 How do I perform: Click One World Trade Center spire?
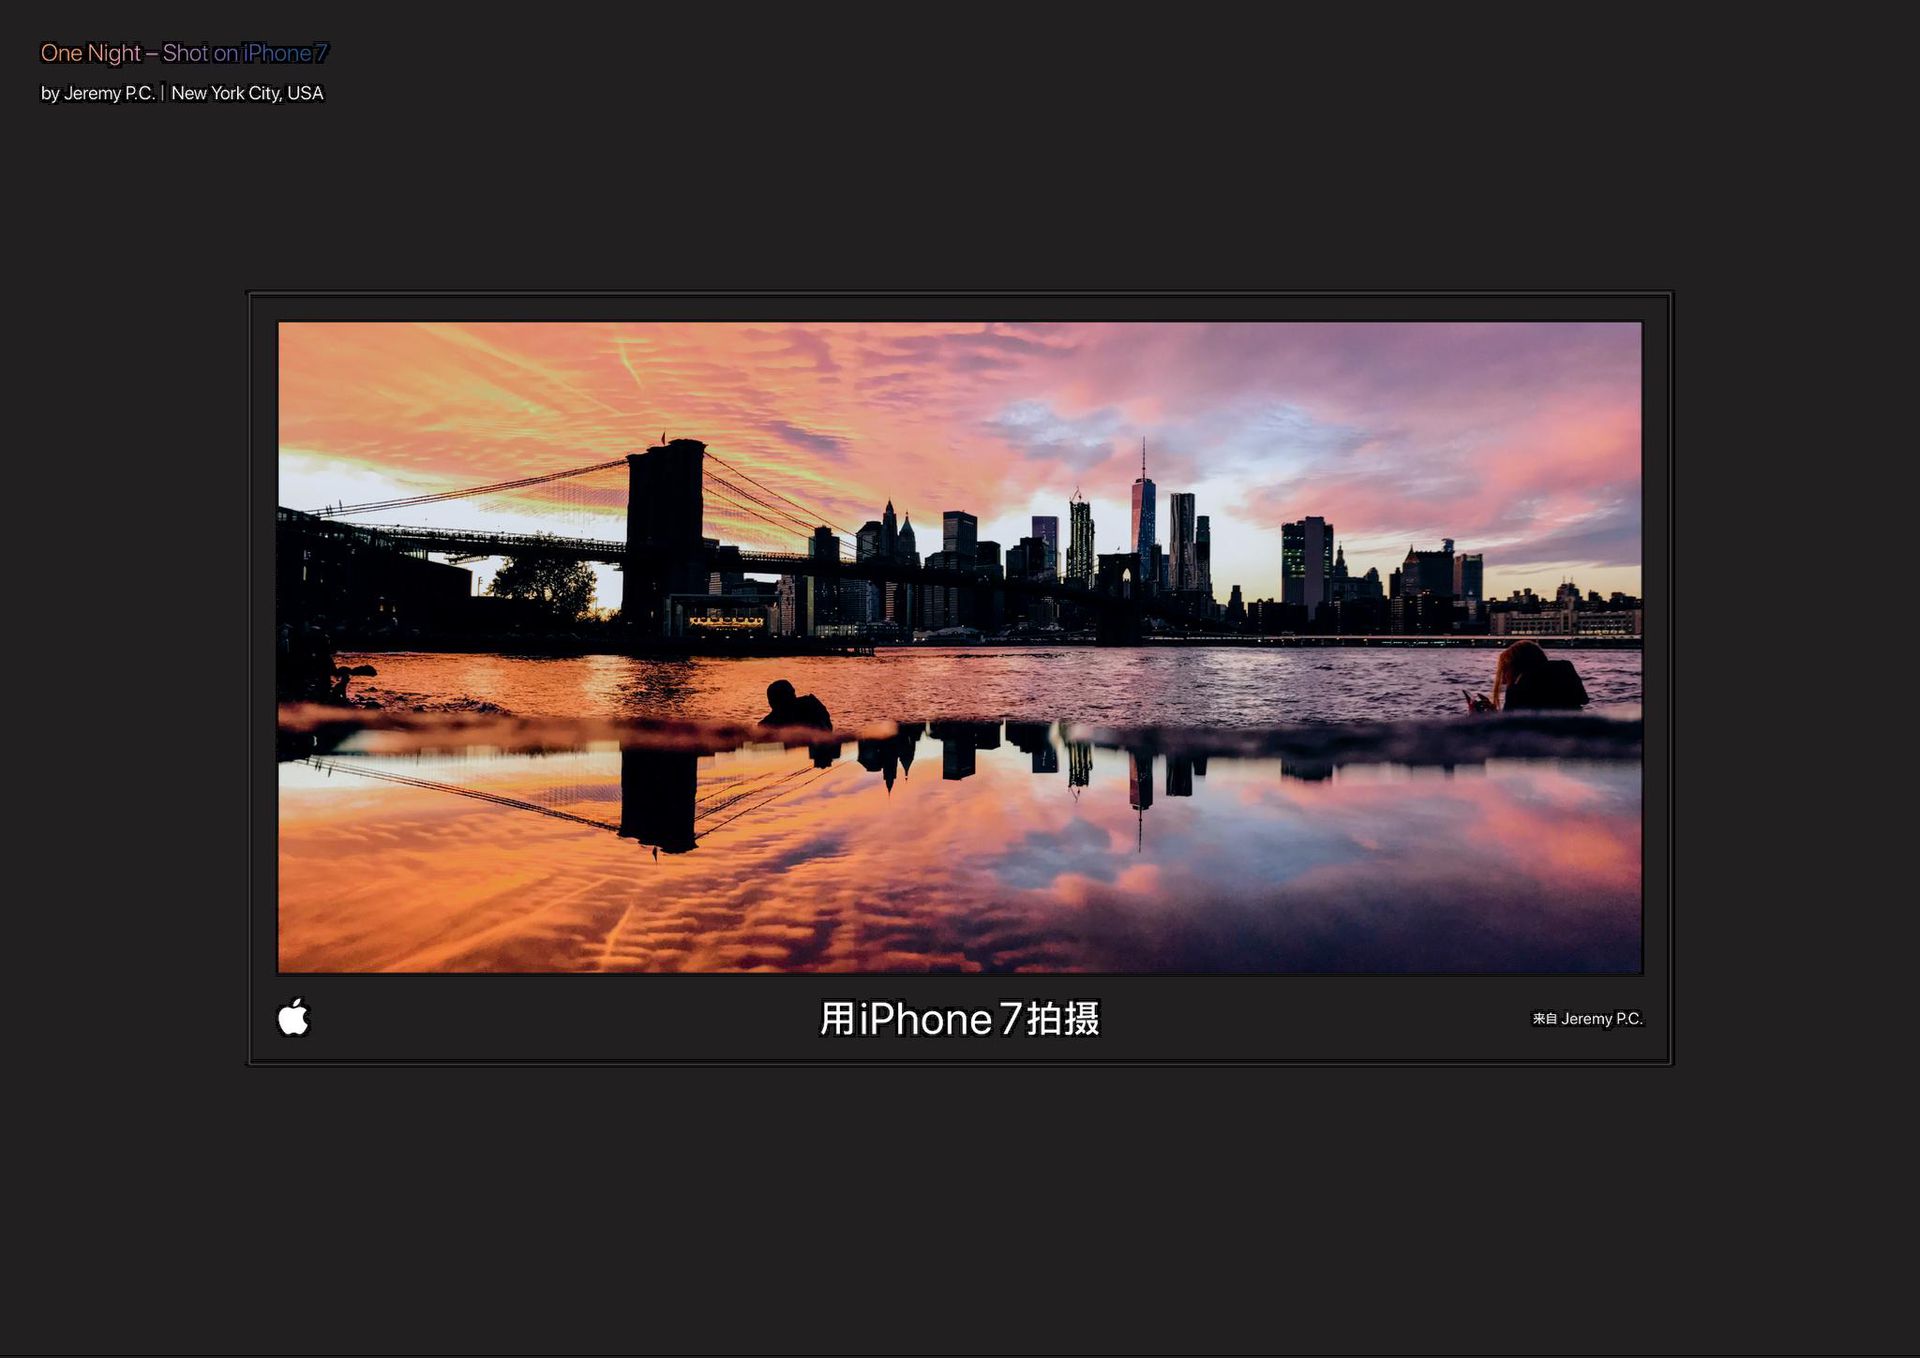[x=1143, y=460]
